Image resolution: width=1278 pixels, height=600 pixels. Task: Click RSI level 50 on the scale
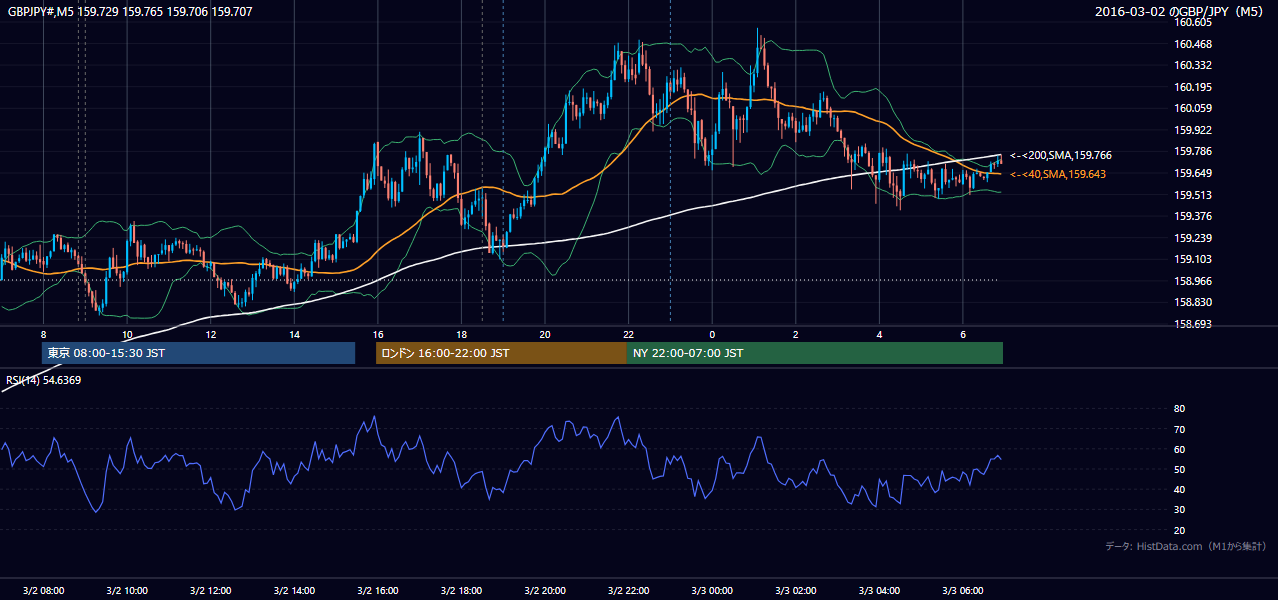(x=1180, y=469)
